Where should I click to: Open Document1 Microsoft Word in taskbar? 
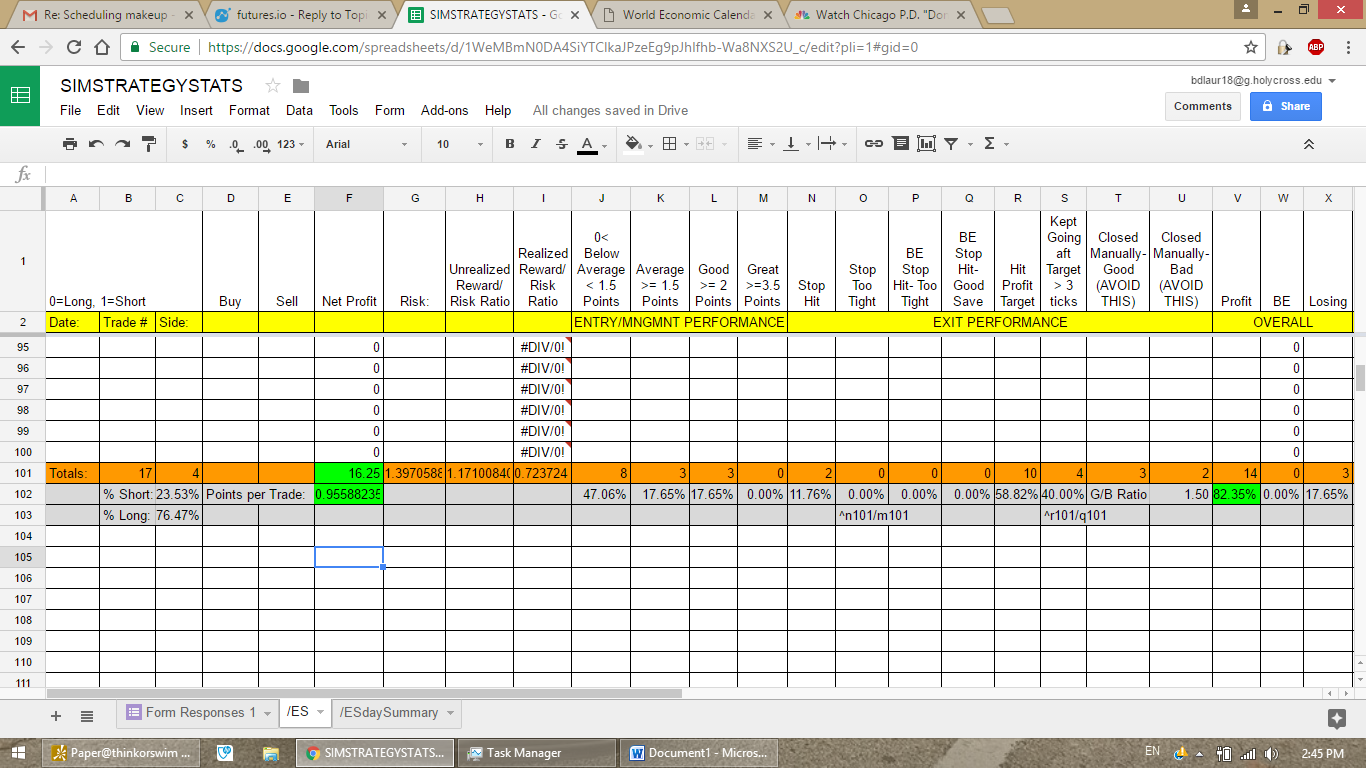699,753
